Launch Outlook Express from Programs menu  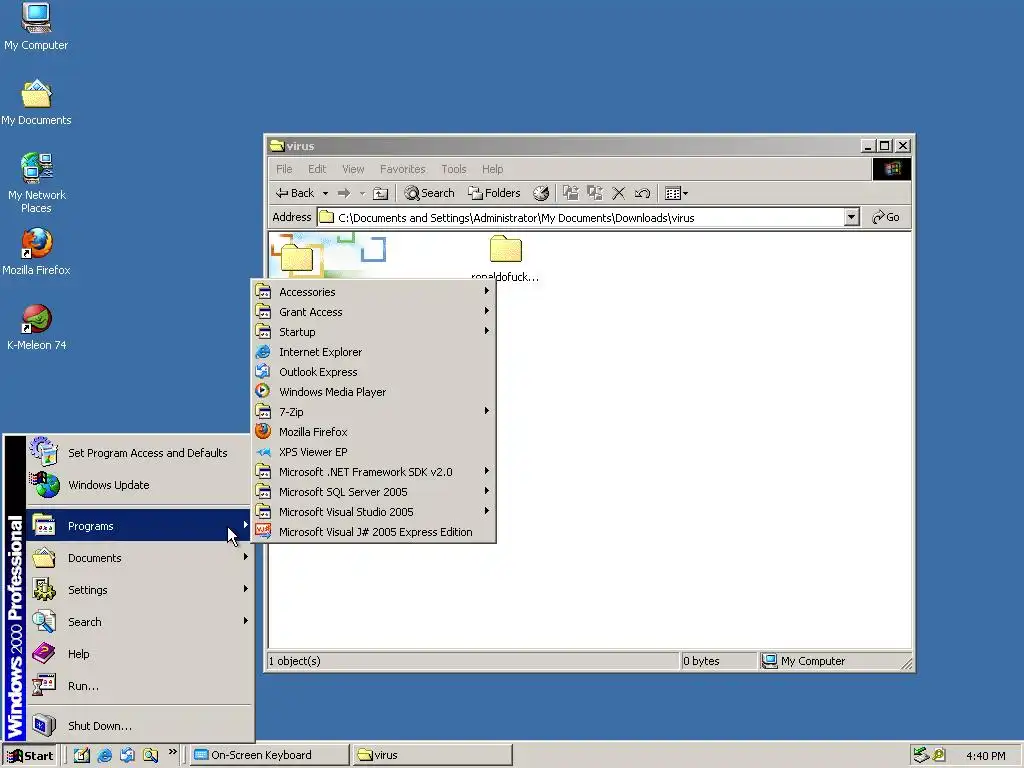374,372
